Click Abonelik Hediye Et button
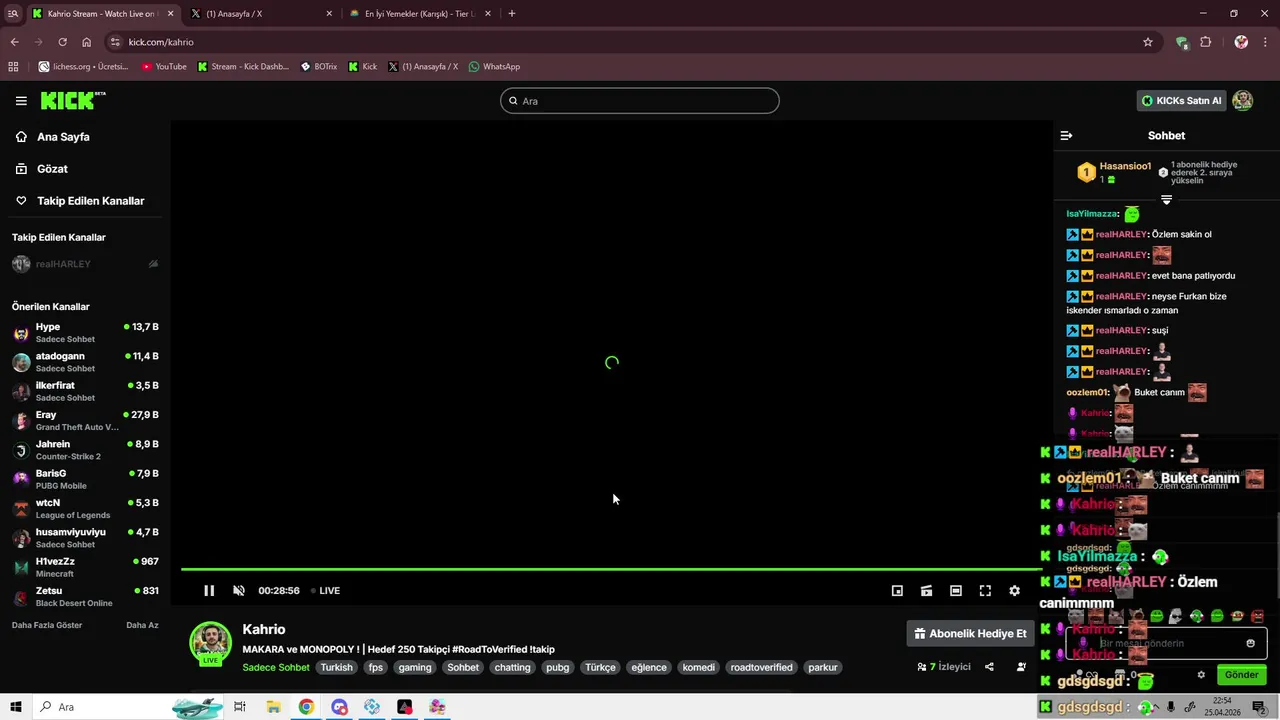1280x720 pixels. [969, 634]
